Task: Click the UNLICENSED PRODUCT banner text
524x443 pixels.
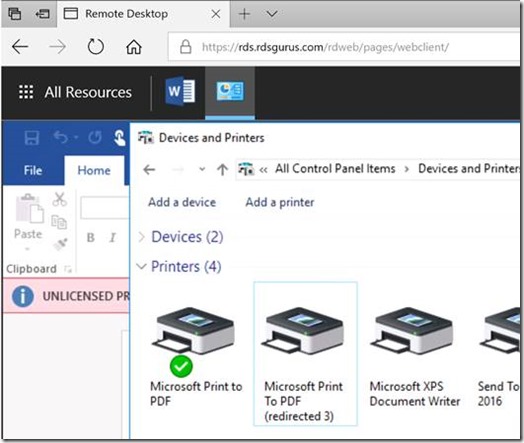Action: 86,296
